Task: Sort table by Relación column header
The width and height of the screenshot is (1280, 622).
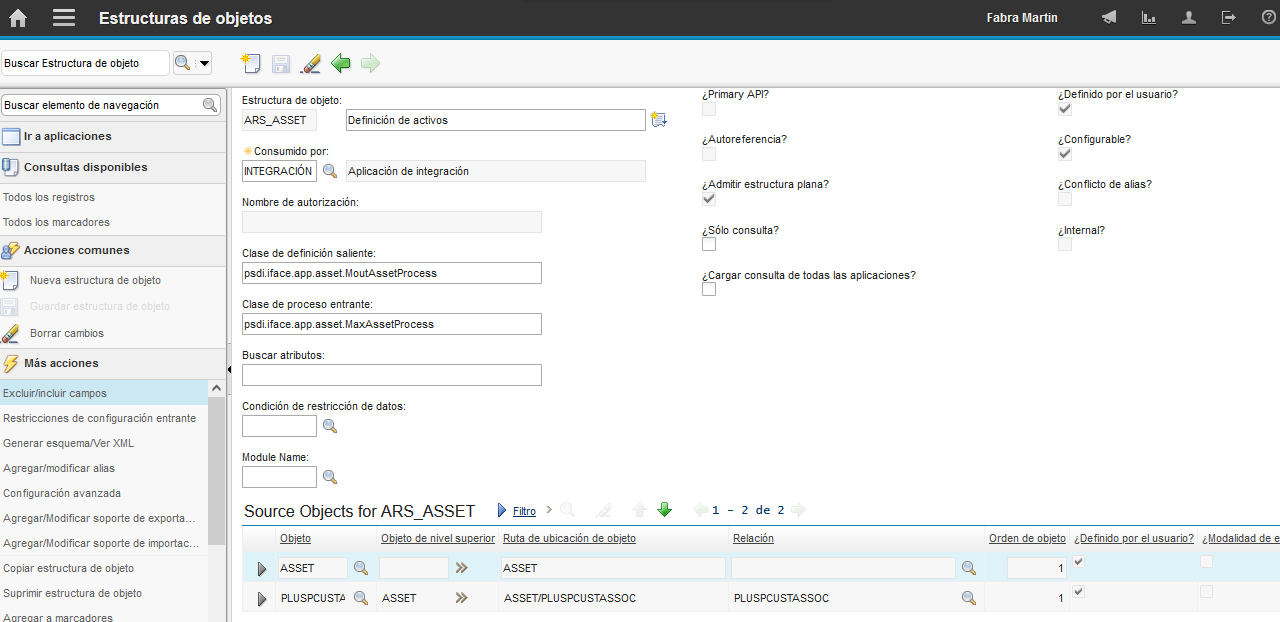Action: click(x=753, y=538)
